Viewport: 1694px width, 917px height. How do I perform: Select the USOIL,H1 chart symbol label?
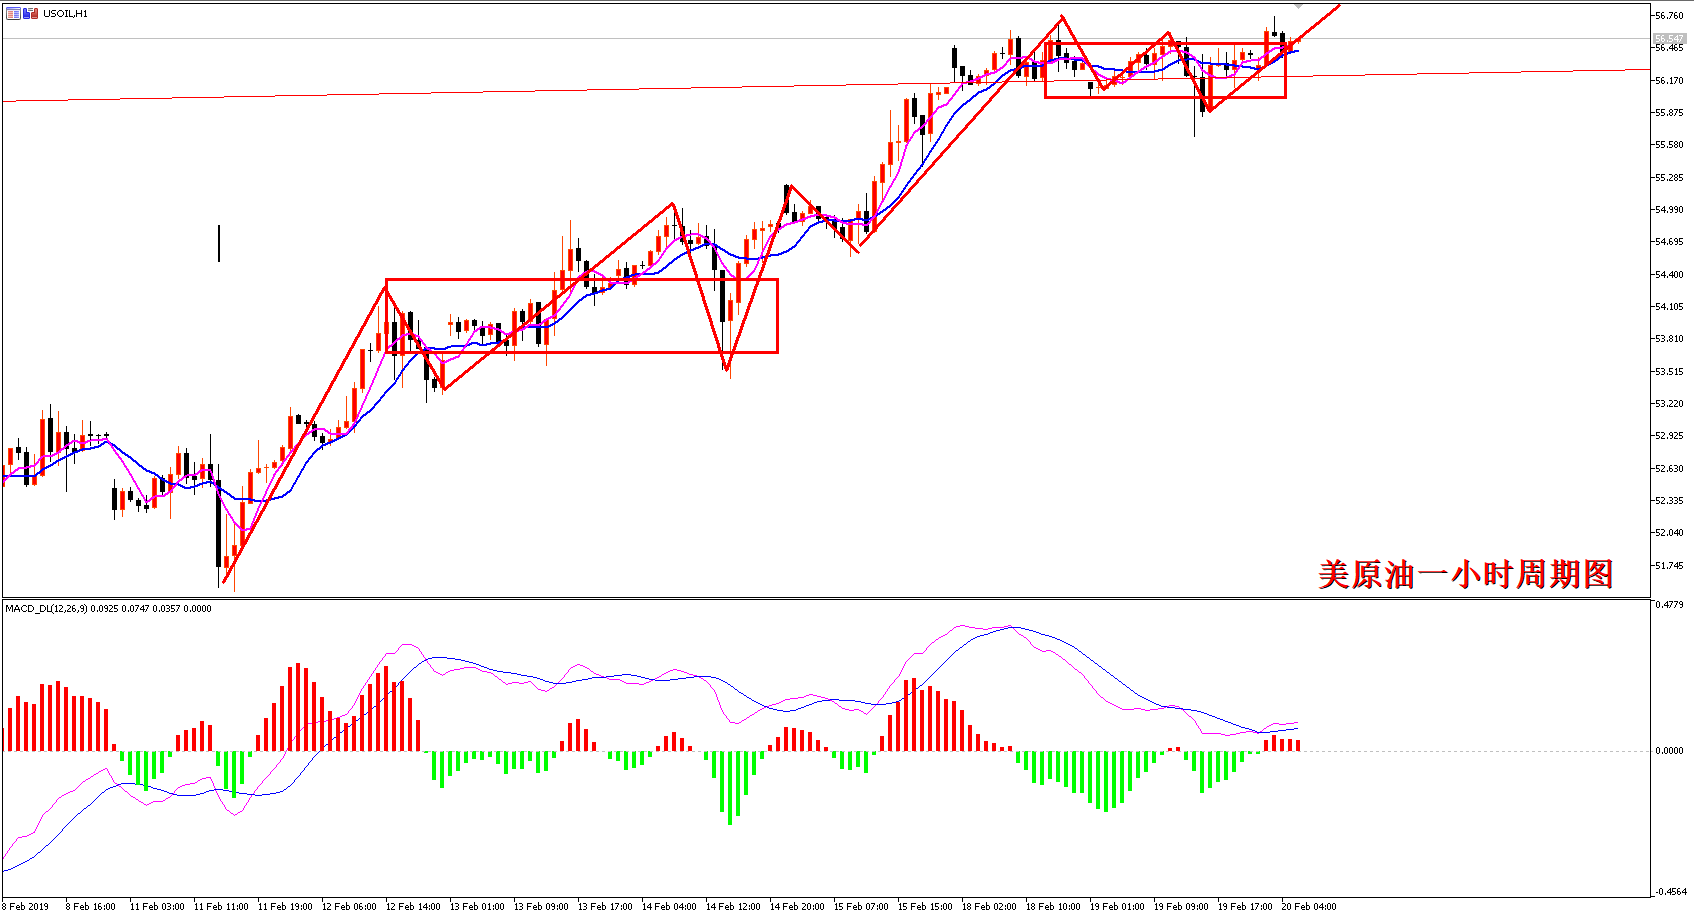coord(65,14)
